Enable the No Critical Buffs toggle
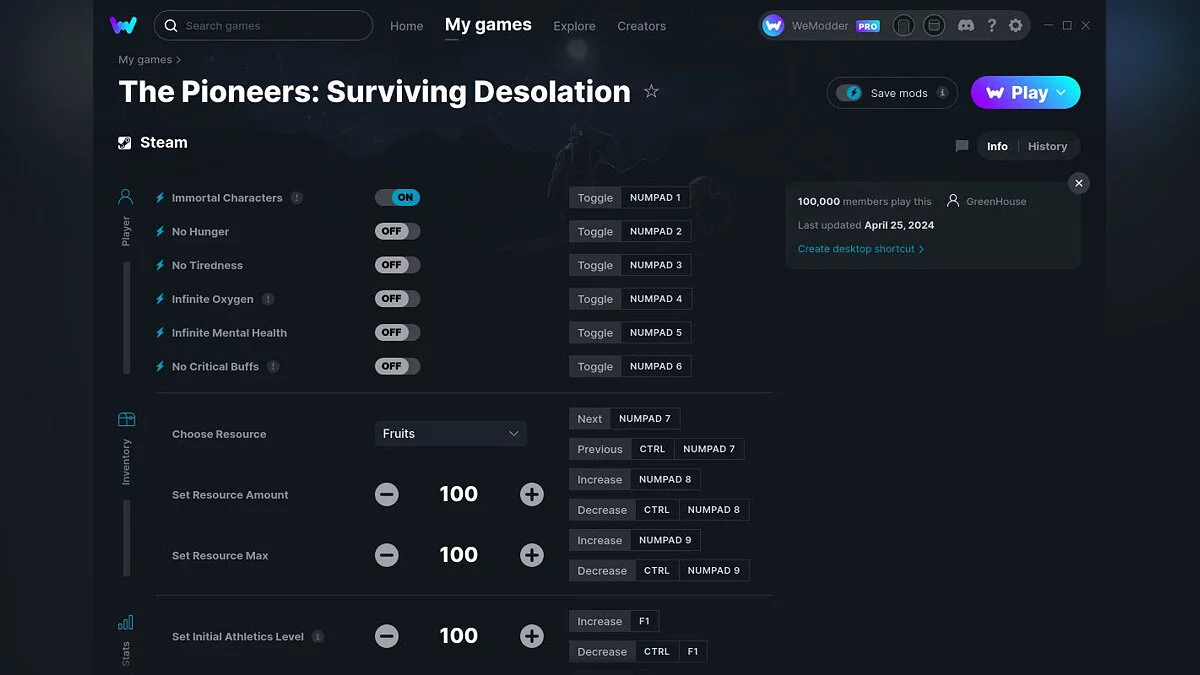This screenshot has height=675, width=1200. click(398, 366)
